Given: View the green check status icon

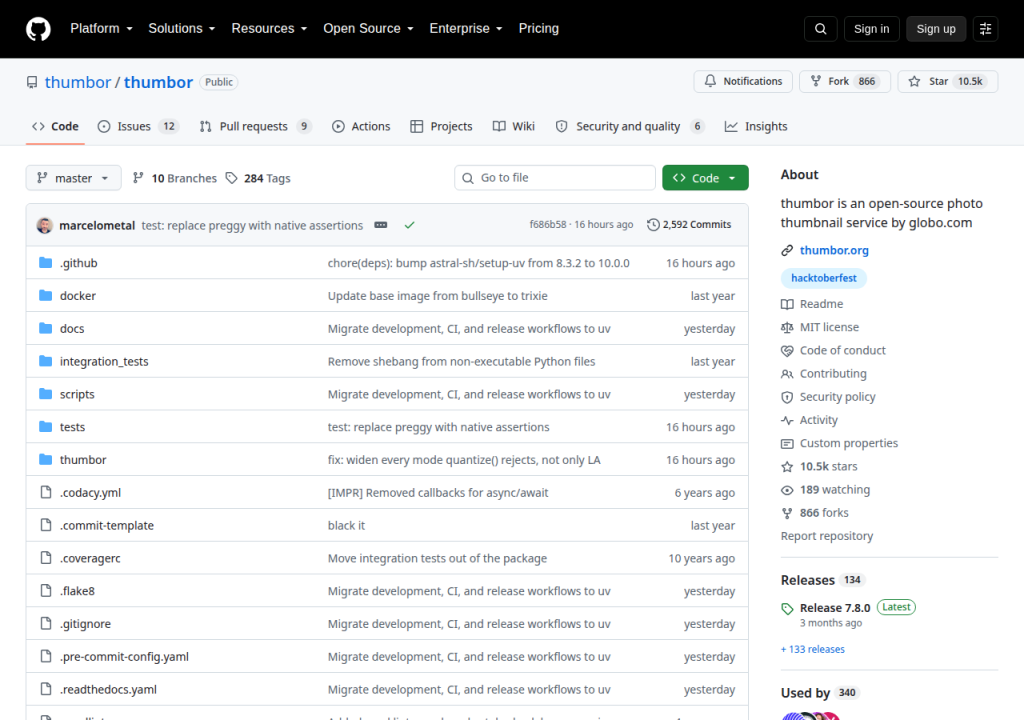Looking at the screenshot, I should point(409,225).
